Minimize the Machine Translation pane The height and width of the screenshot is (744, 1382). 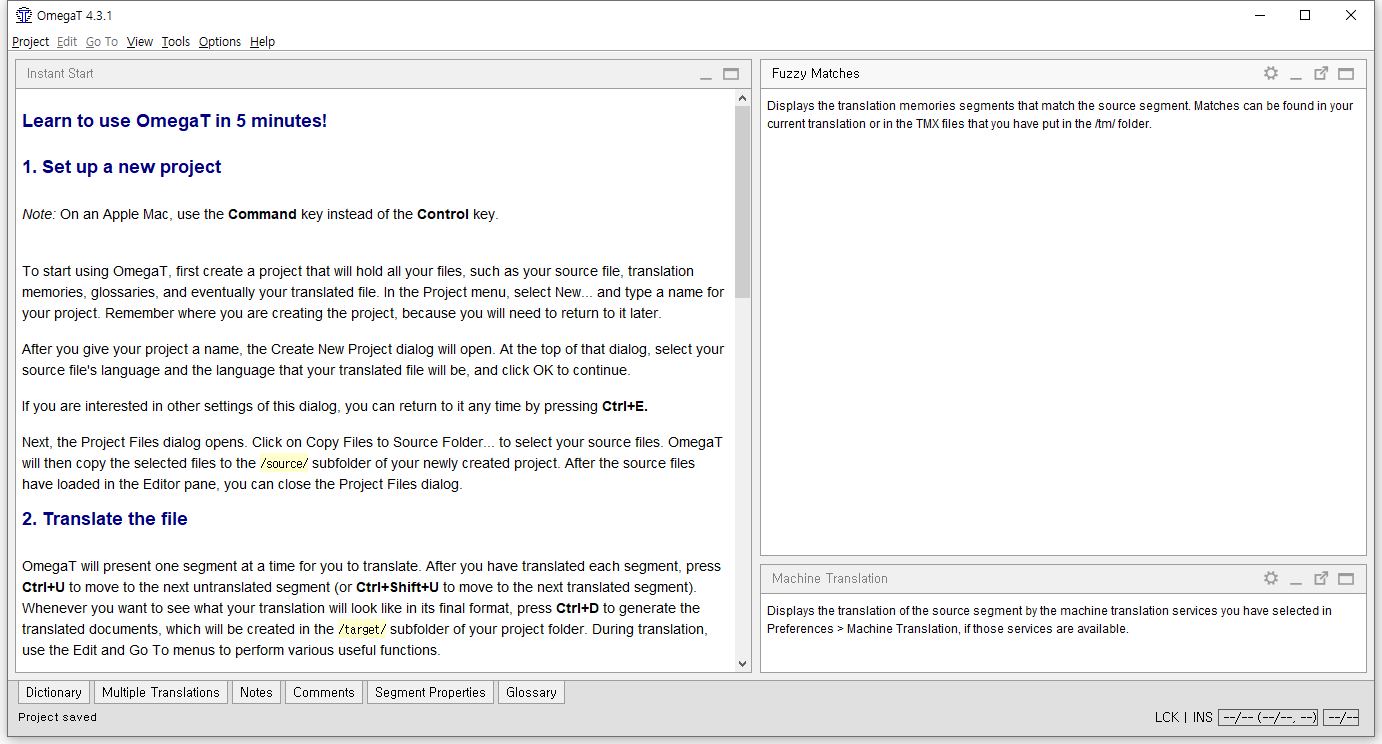1296,579
